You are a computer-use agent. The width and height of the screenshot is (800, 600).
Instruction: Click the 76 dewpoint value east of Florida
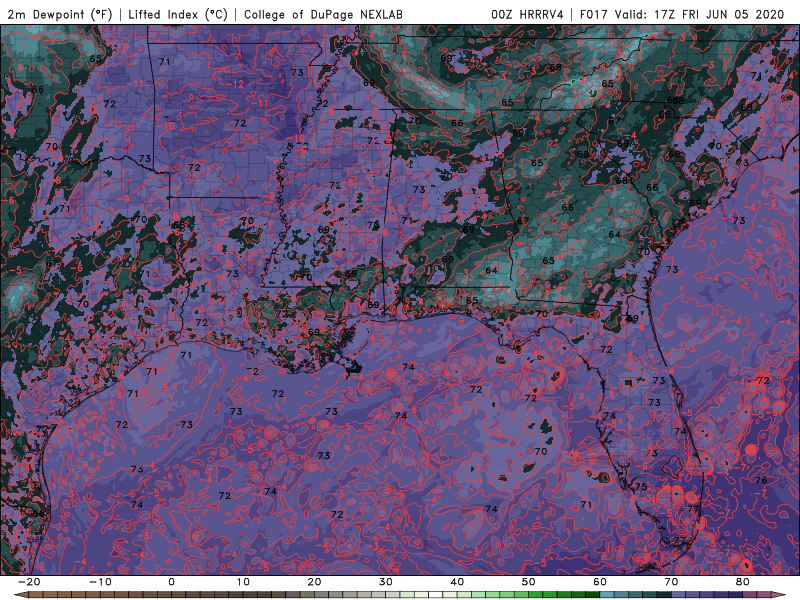point(761,480)
